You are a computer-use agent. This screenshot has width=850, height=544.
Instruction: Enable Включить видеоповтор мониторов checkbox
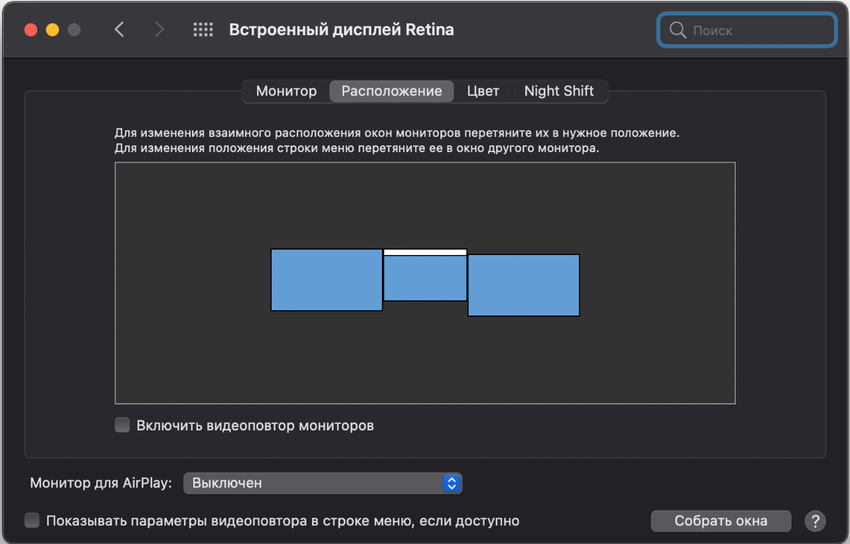(x=122, y=425)
